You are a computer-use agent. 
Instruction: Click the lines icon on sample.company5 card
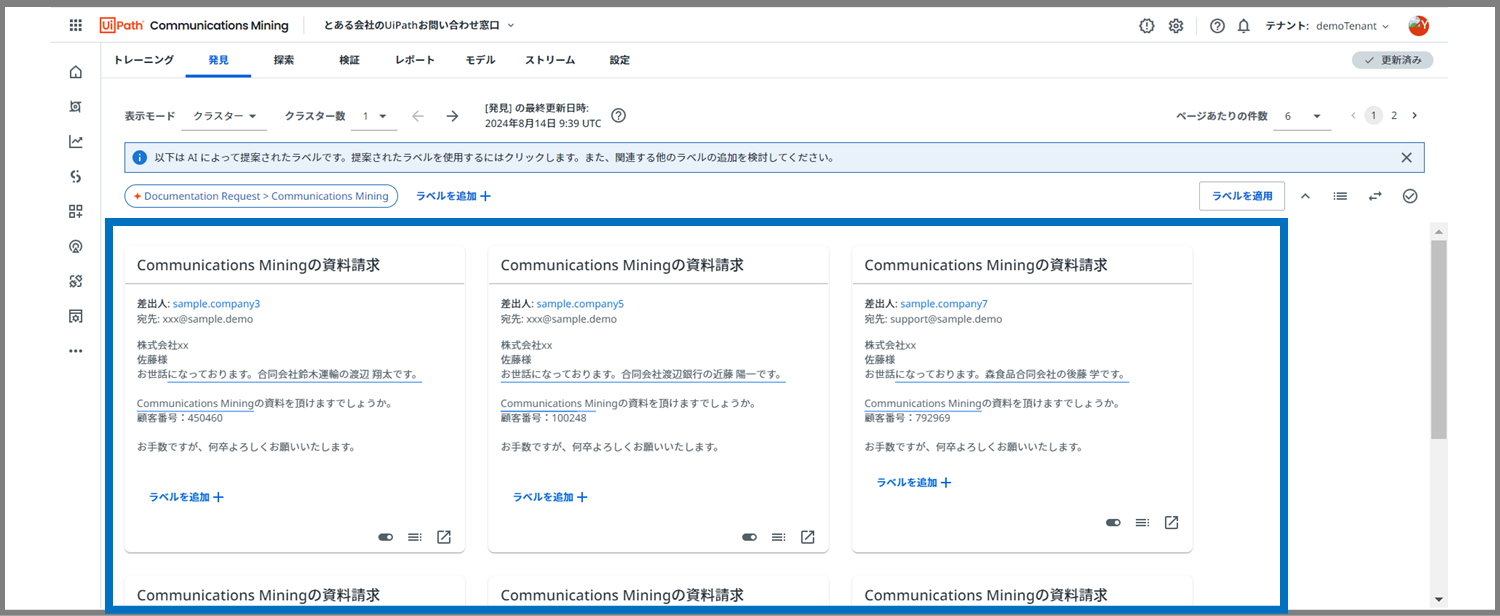click(x=779, y=537)
